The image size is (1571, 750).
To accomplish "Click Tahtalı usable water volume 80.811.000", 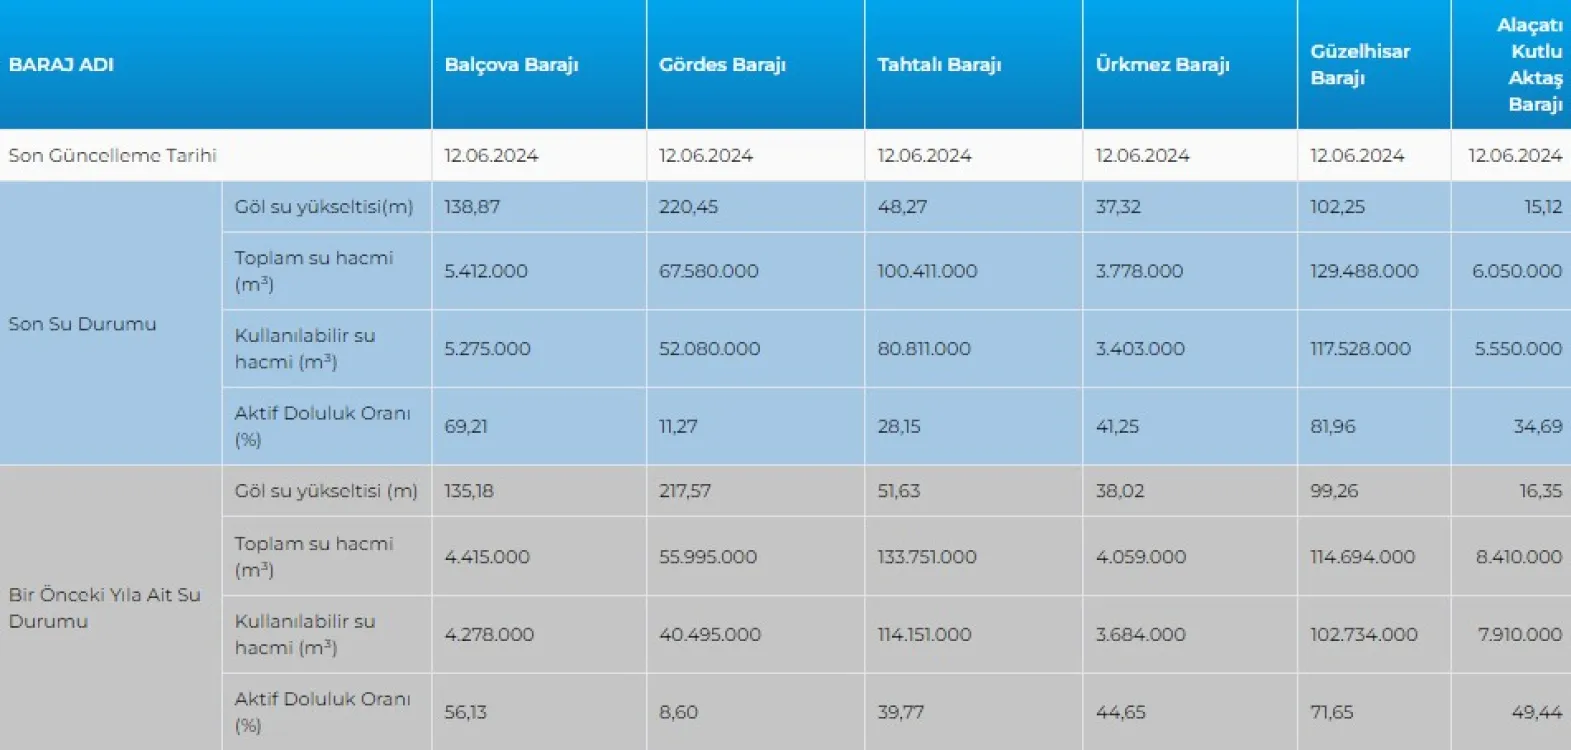I will click(x=924, y=349).
